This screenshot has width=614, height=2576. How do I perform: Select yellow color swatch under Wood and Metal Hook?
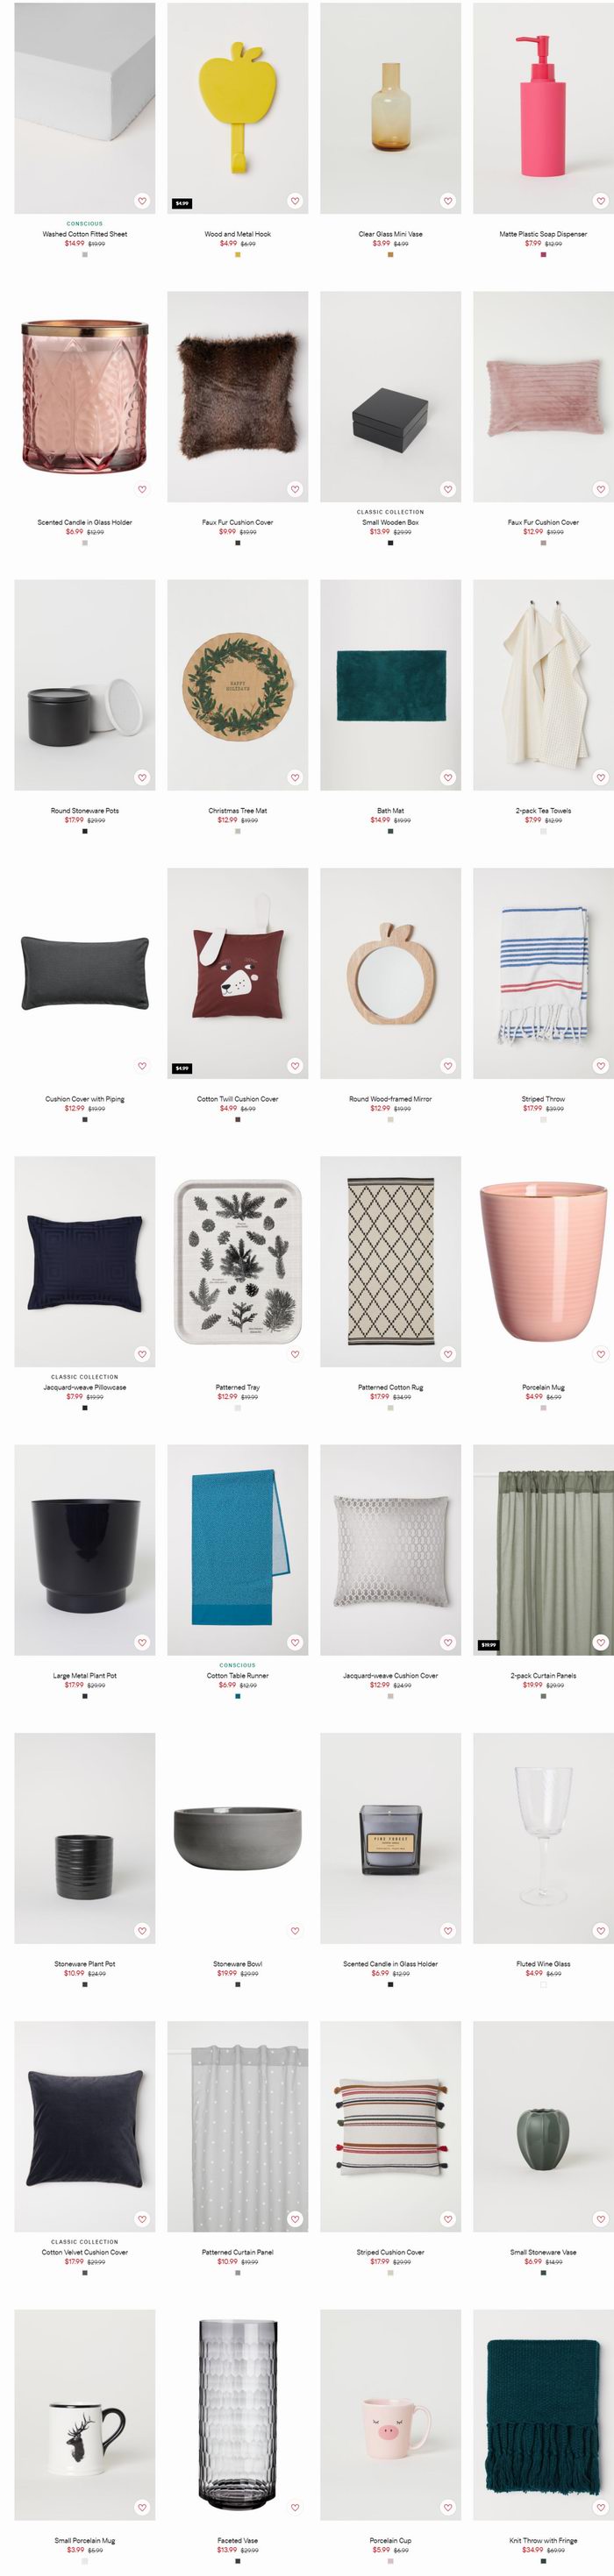pyautogui.click(x=238, y=254)
